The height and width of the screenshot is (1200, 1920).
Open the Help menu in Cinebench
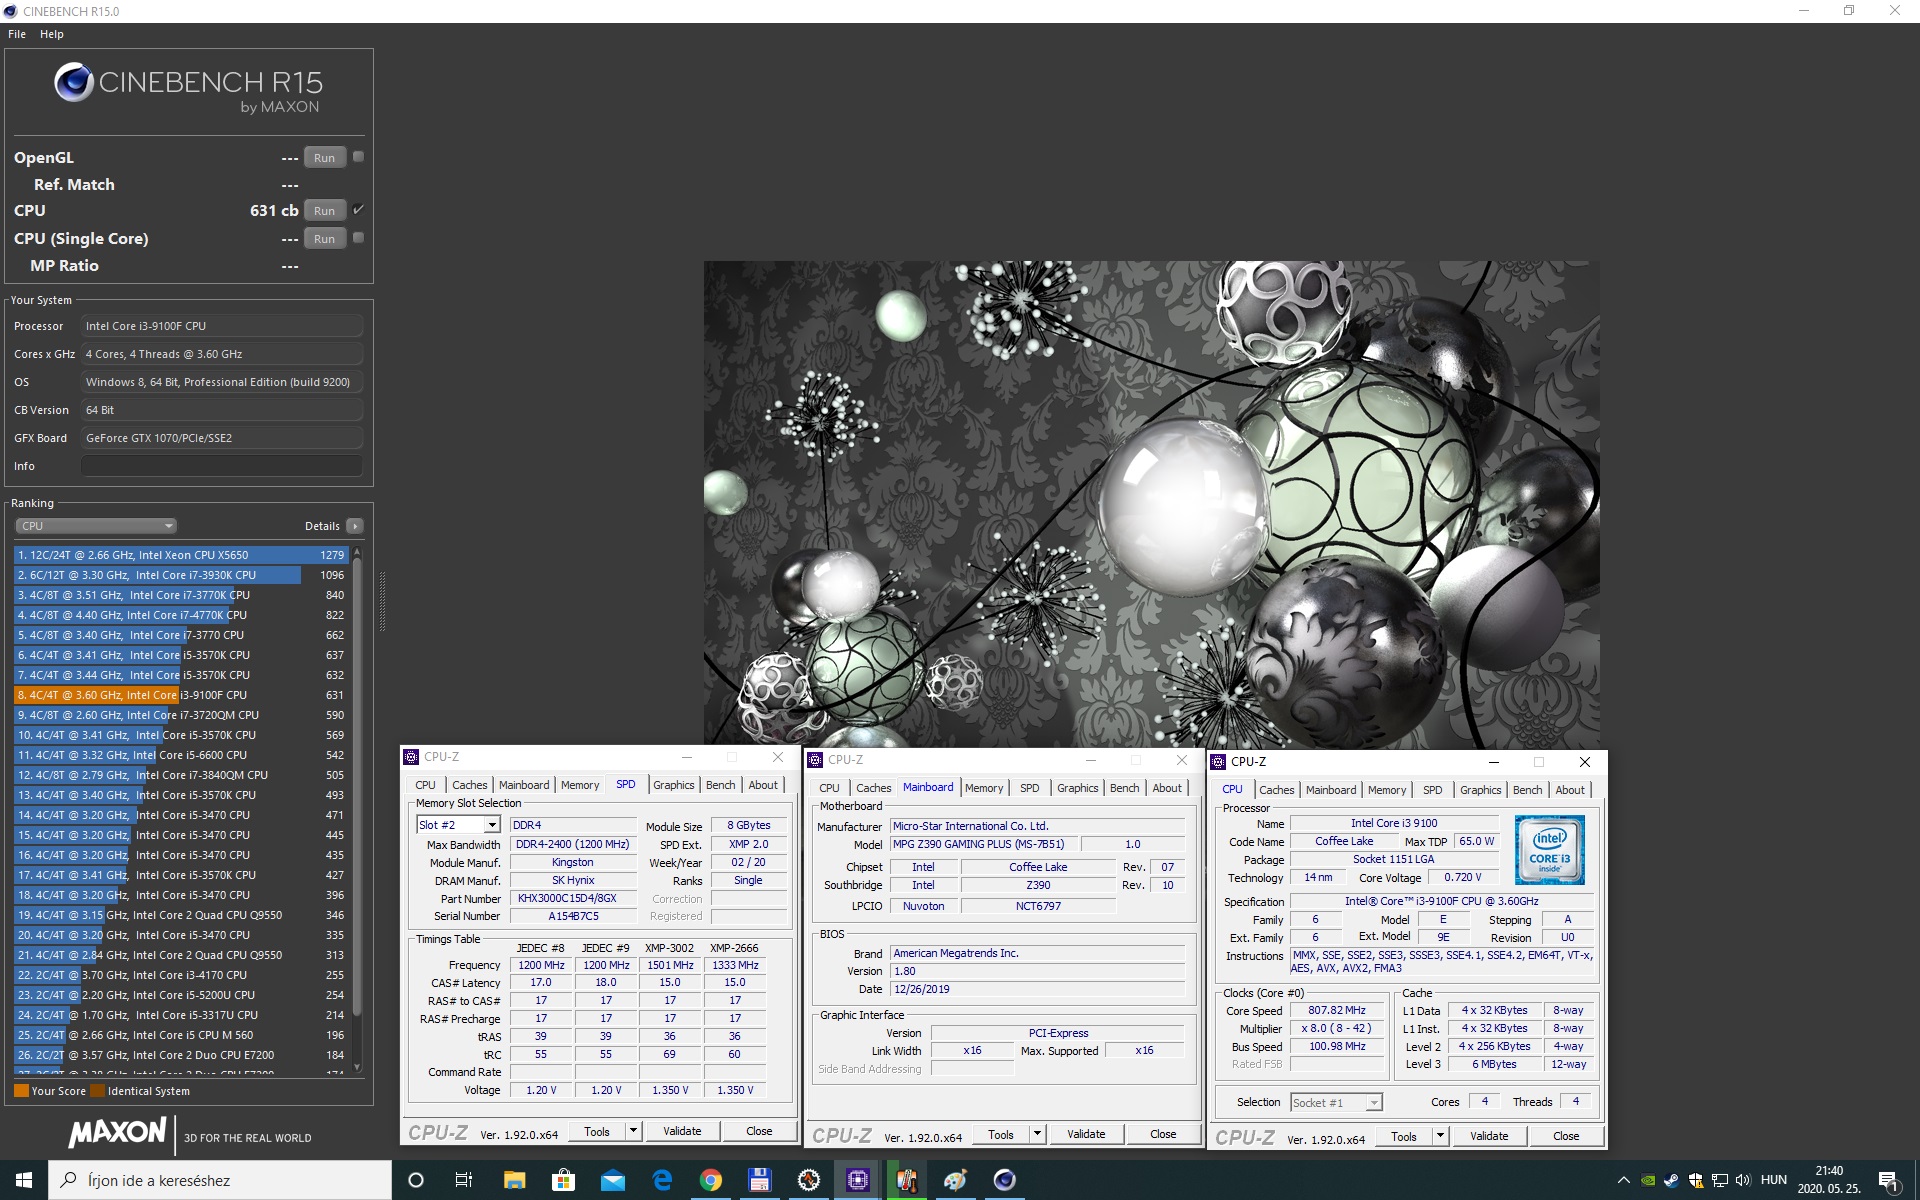pos(52,34)
